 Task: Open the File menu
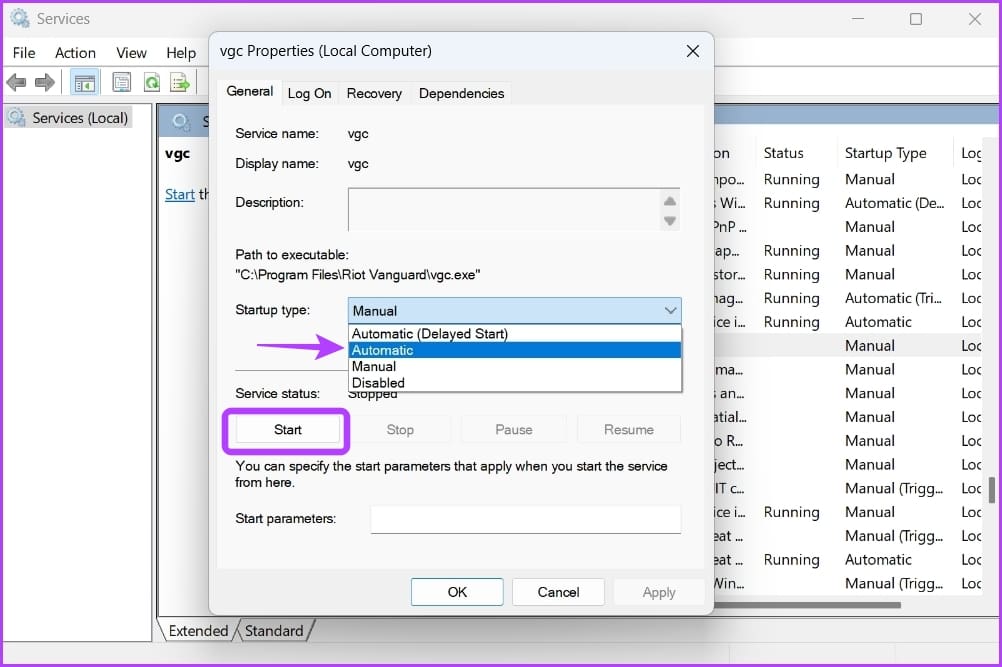click(24, 53)
